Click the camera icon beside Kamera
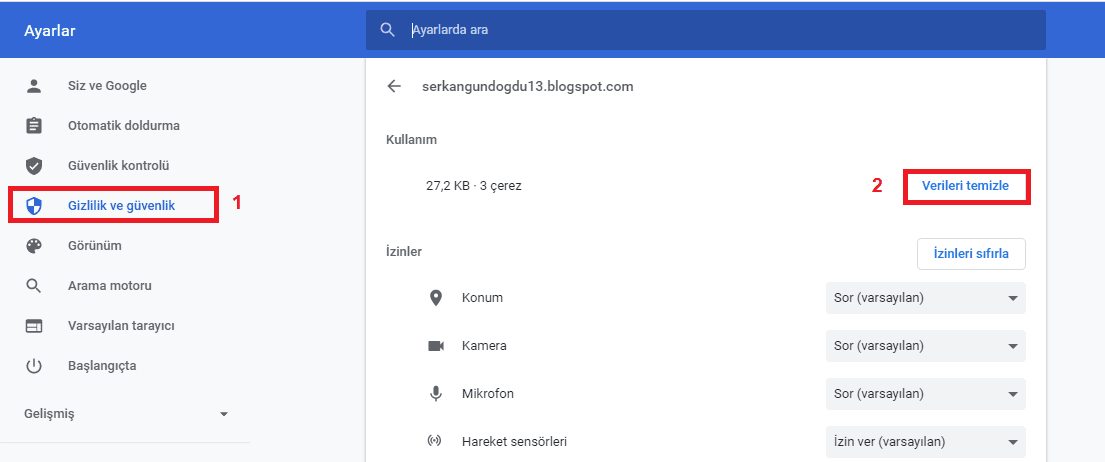This screenshot has height=462, width=1105. click(436, 346)
